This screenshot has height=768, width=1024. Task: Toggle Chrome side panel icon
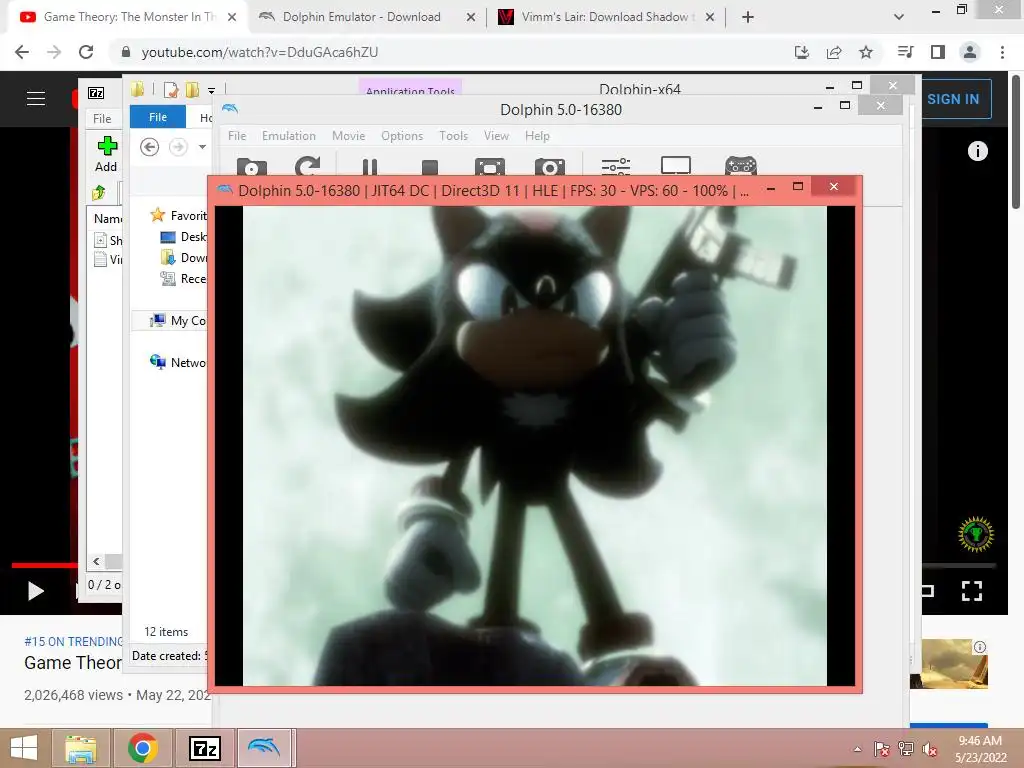click(938, 52)
